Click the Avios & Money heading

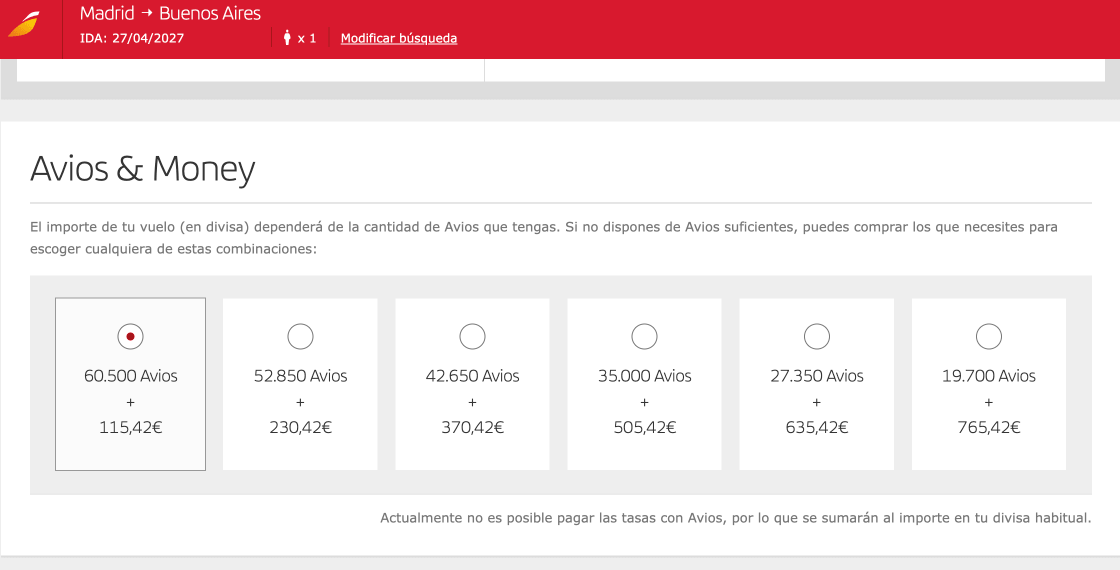pos(142,169)
